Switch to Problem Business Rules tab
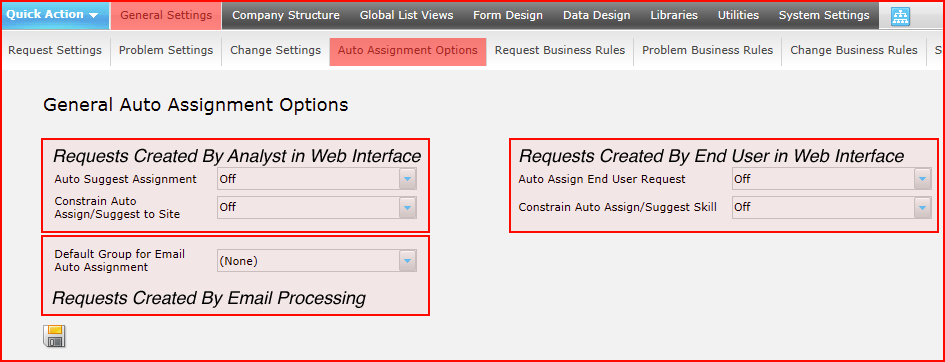 click(708, 51)
